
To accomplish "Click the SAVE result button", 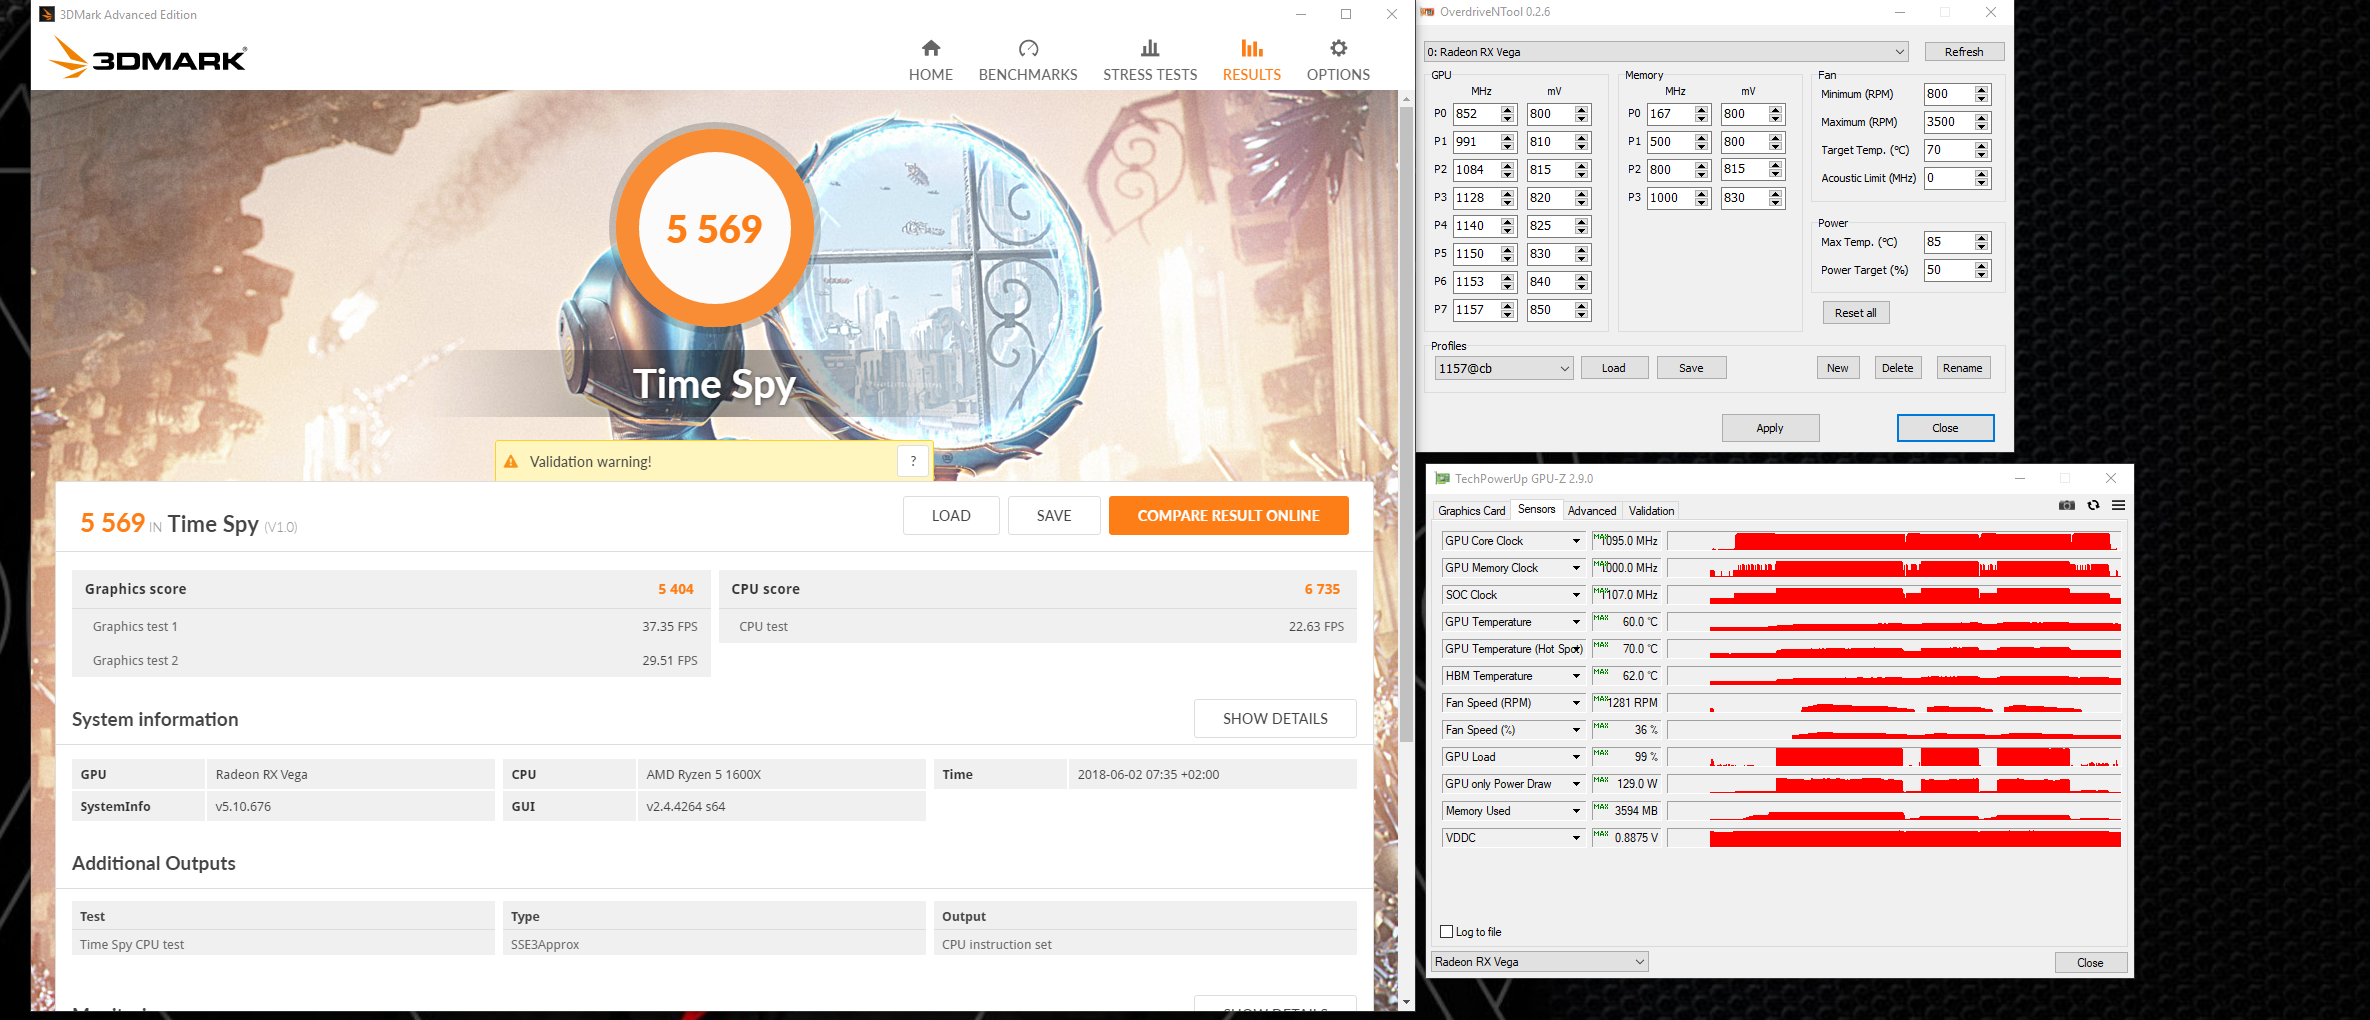I will (x=1054, y=516).
